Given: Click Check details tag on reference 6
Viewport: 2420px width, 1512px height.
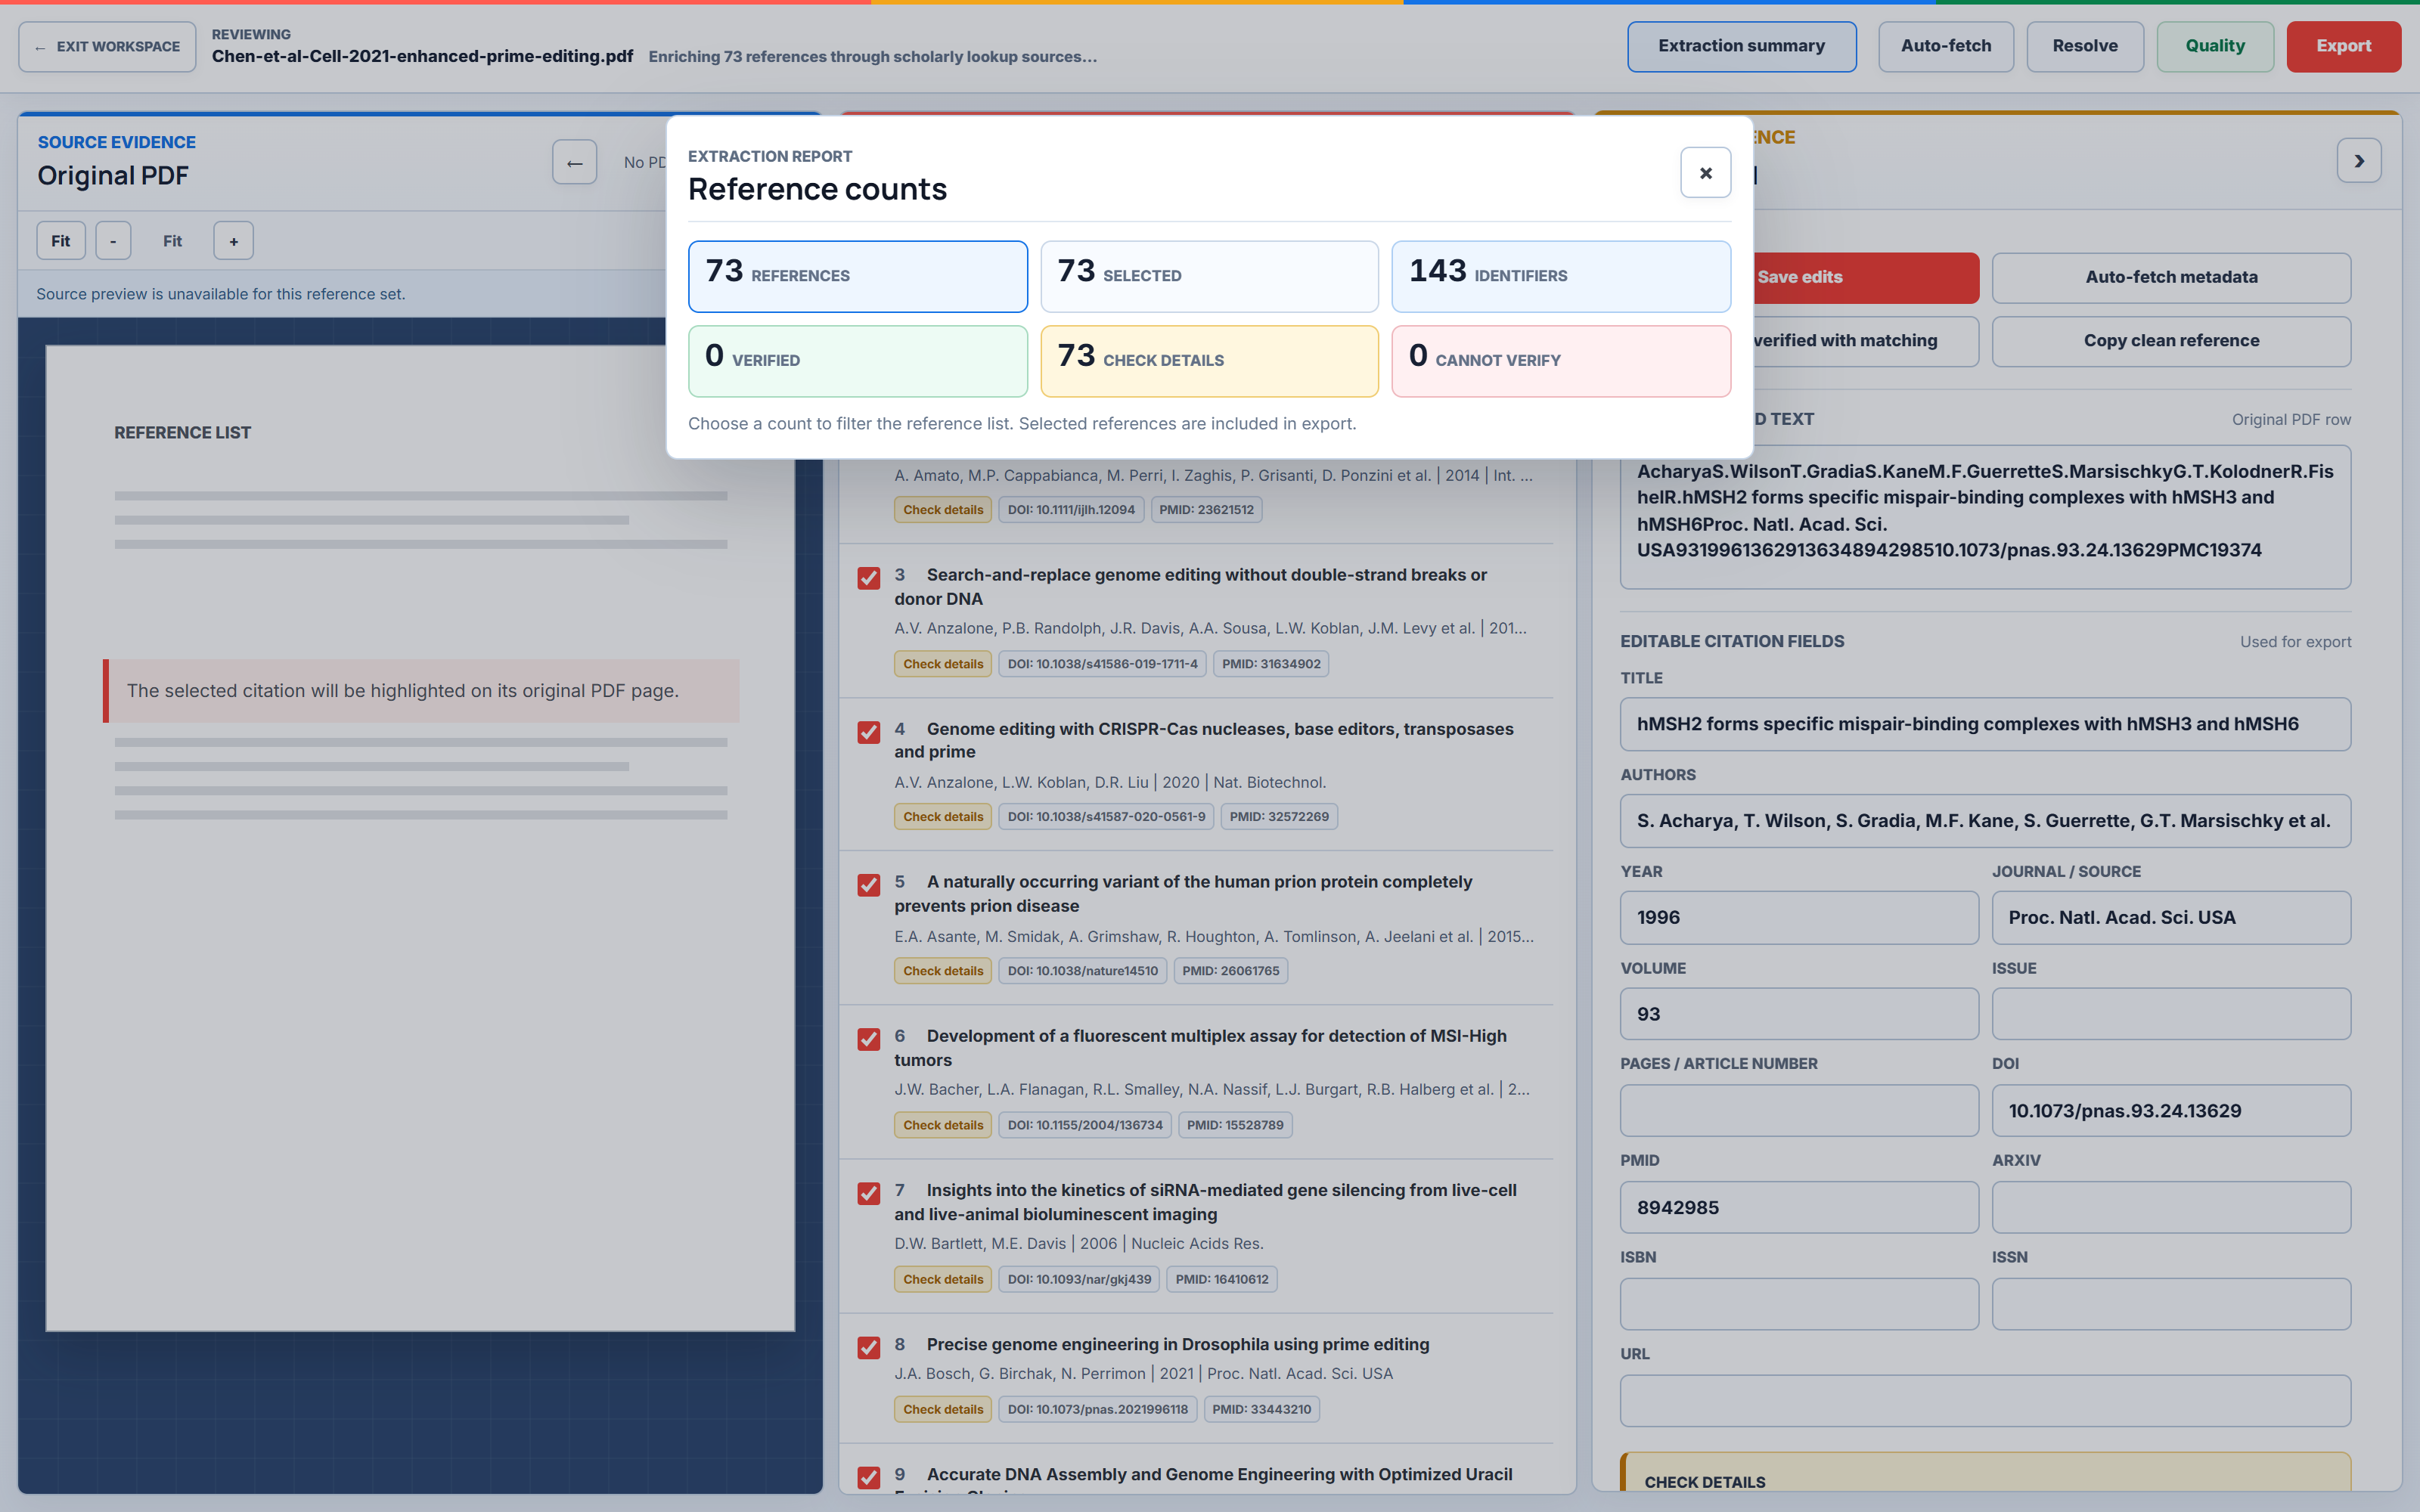Looking at the screenshot, I should tap(943, 1125).
